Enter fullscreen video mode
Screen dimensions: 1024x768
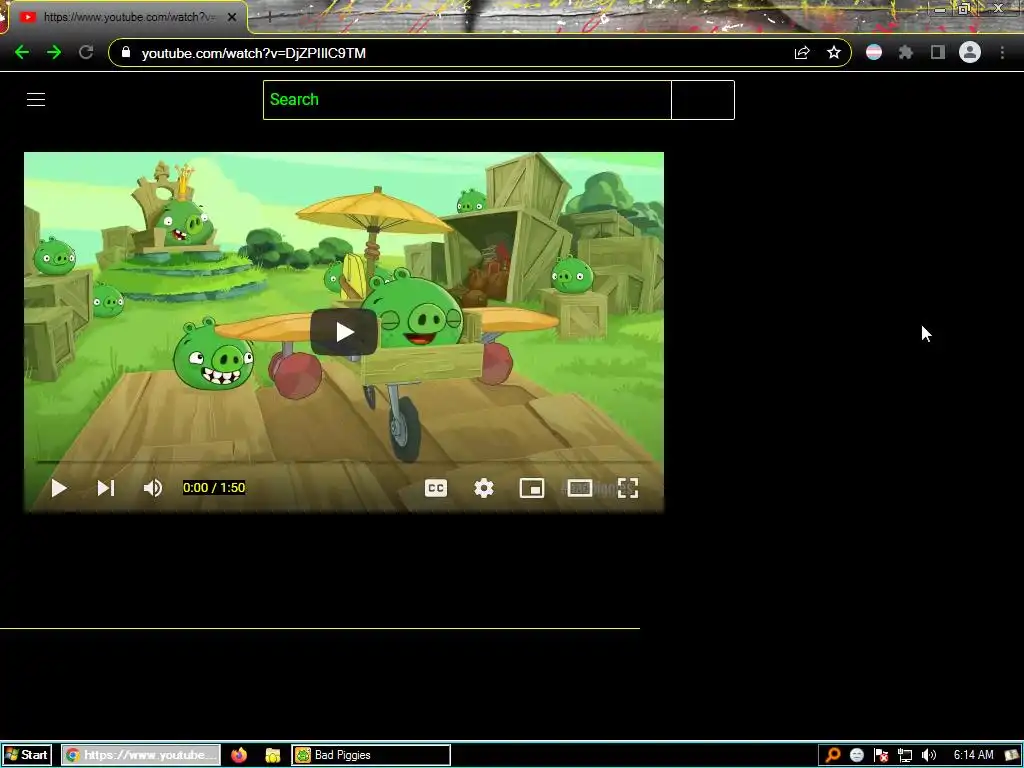628,488
